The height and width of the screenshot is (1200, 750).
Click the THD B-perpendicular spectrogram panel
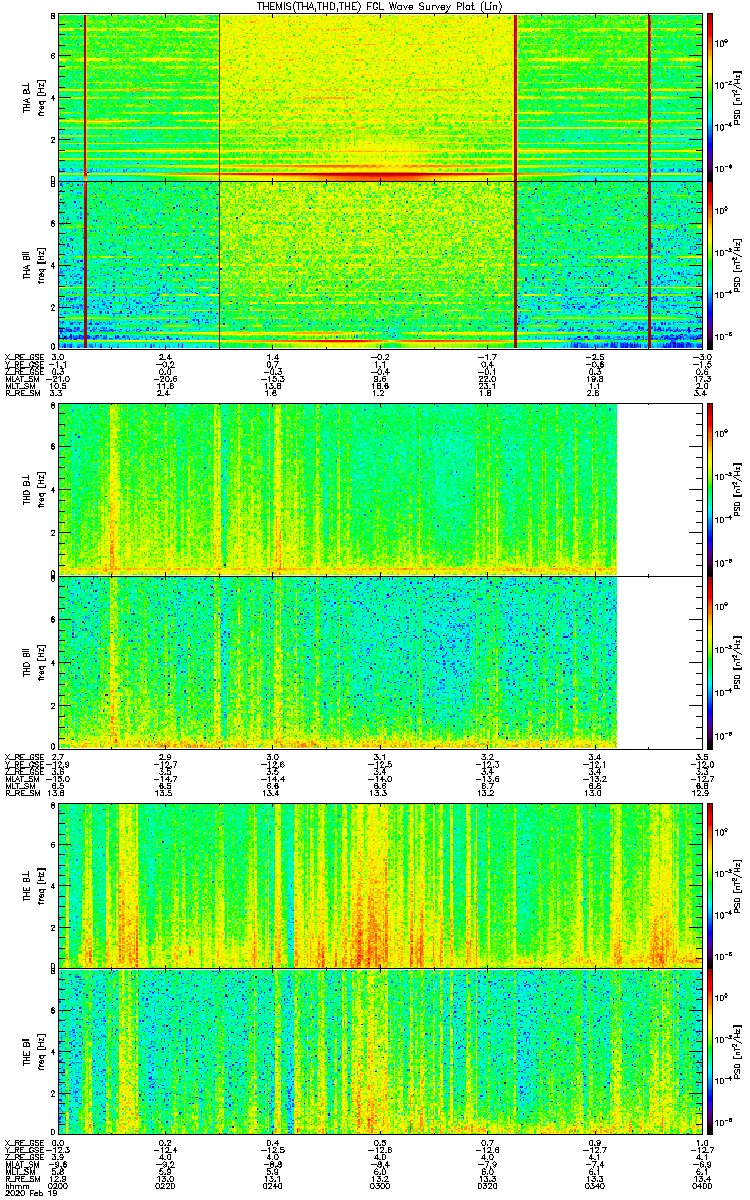click(x=379, y=489)
